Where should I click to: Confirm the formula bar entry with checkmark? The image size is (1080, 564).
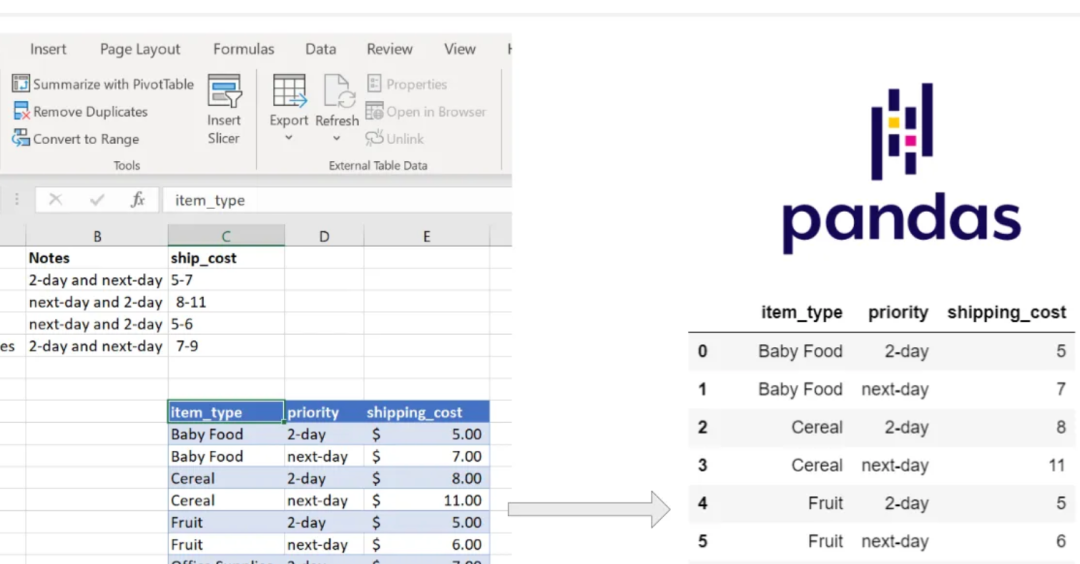(96, 200)
